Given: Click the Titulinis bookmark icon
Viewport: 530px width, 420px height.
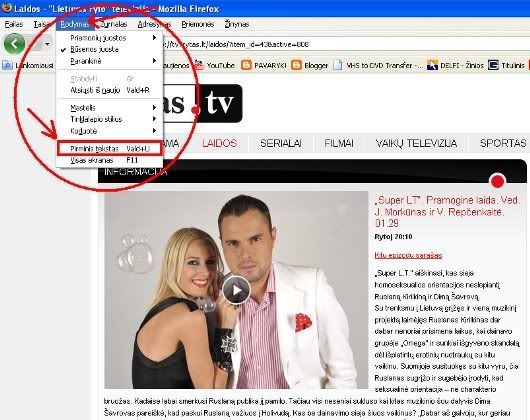Looking at the screenshot, I should [x=493, y=65].
